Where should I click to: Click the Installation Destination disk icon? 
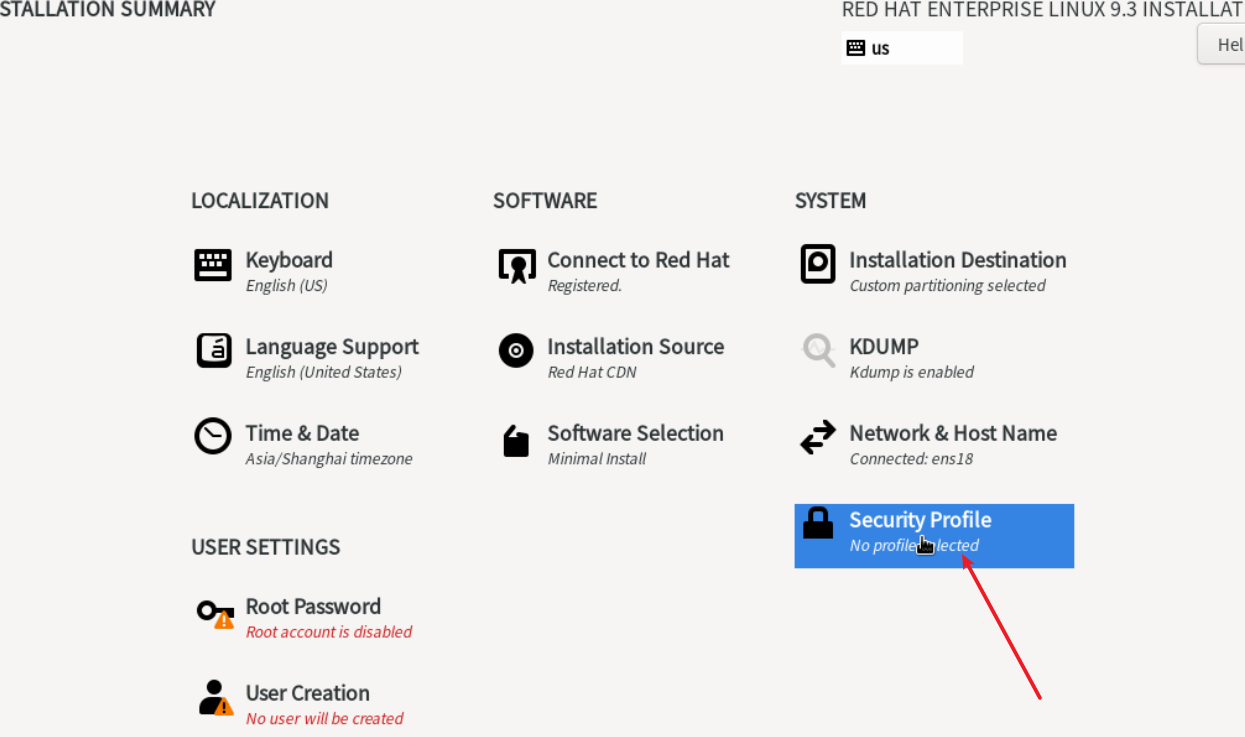tap(818, 265)
